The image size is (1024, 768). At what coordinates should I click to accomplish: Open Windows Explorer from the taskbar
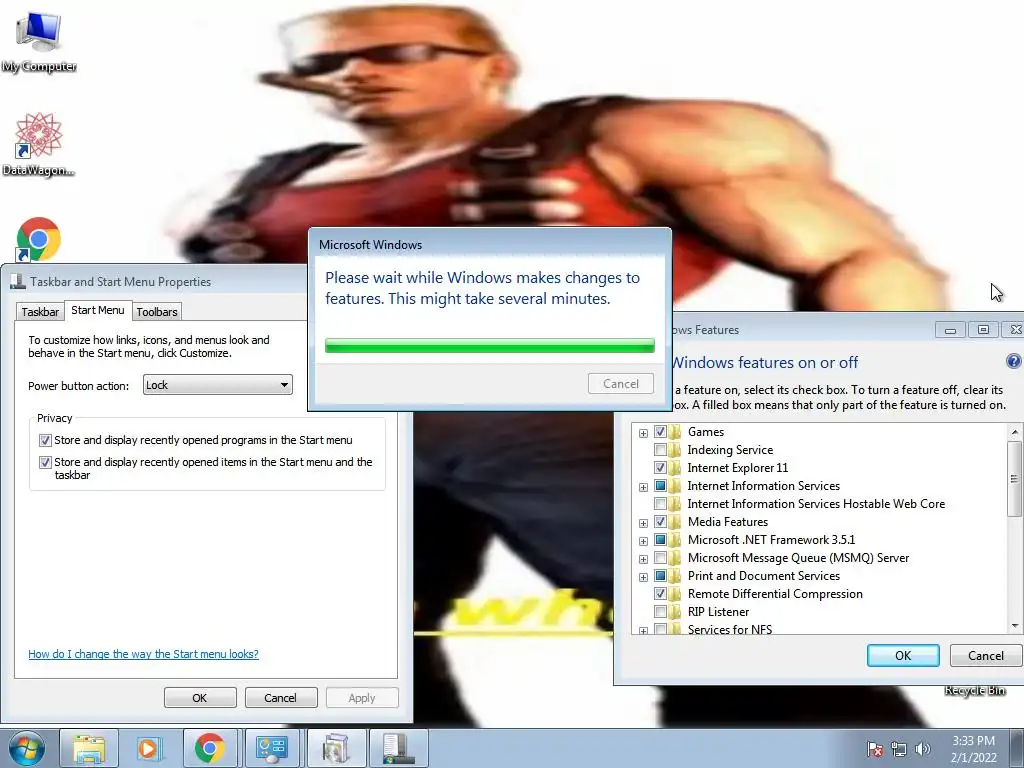click(x=89, y=748)
